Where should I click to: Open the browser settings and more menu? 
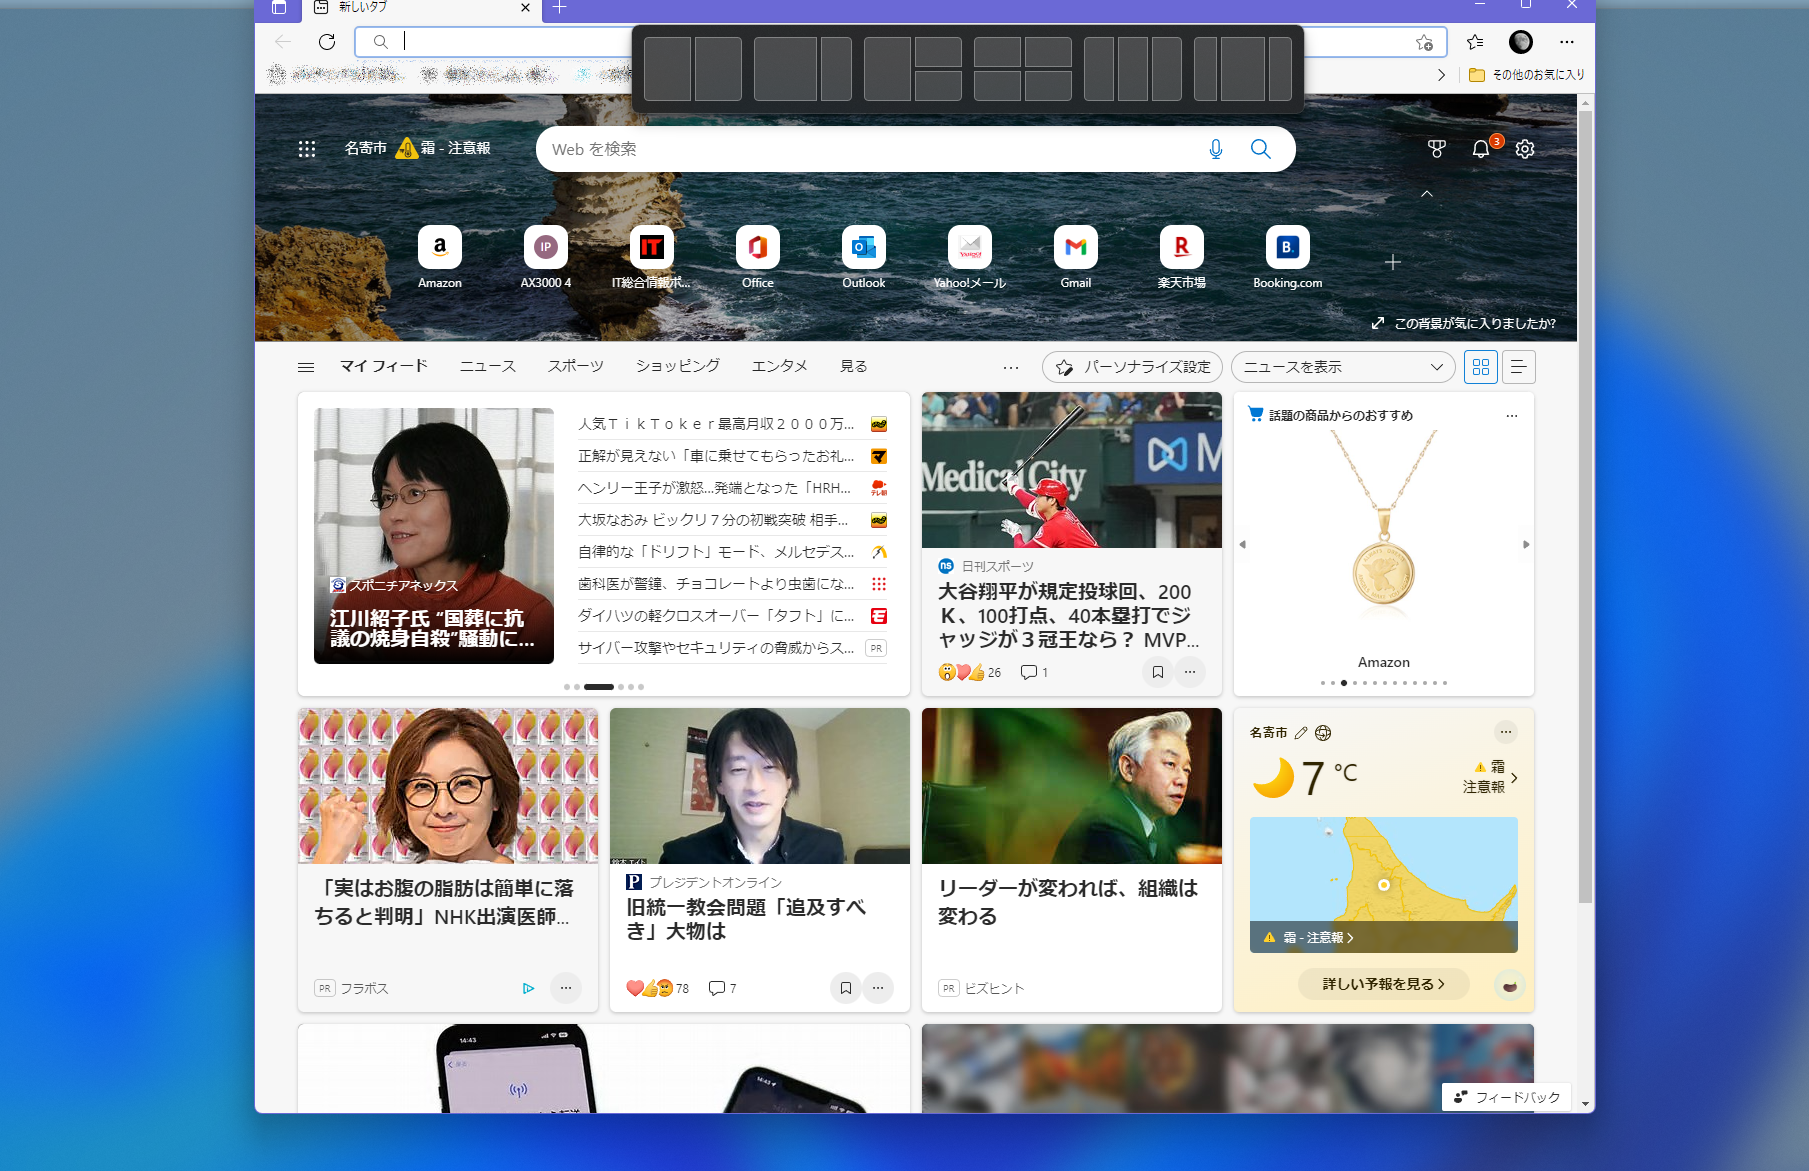1567,42
